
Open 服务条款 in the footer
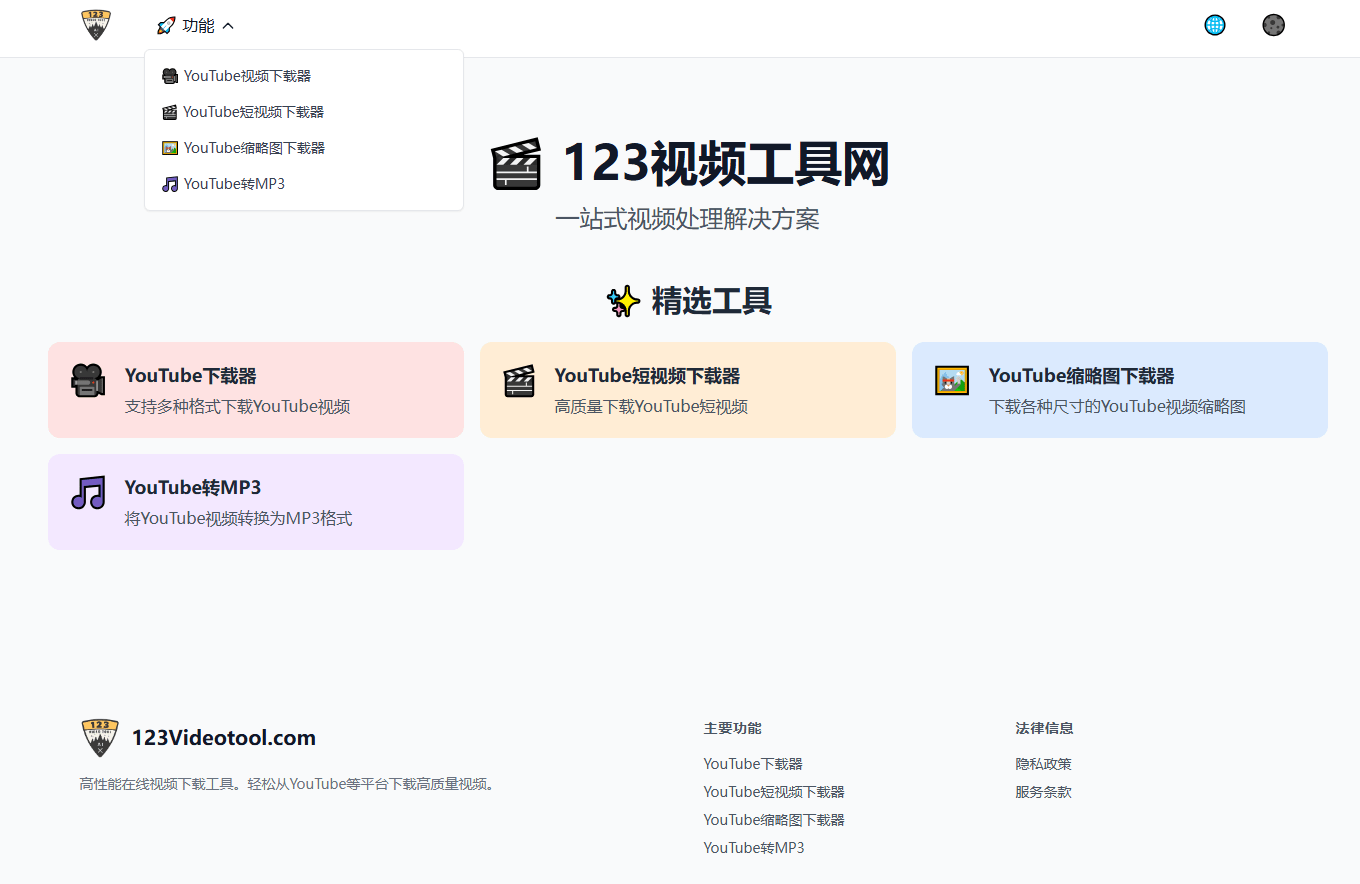1043,791
